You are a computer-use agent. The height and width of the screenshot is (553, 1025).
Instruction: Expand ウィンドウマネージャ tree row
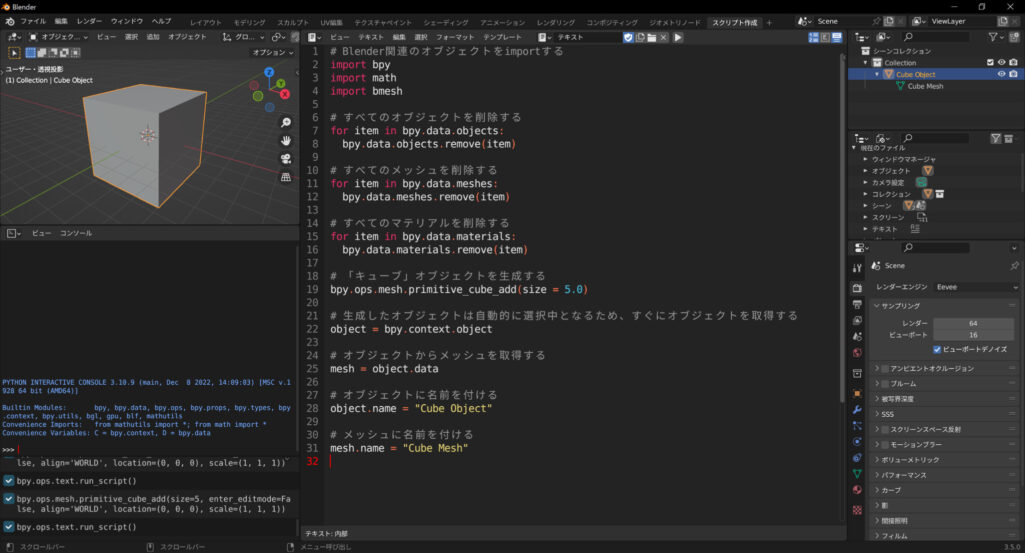point(865,159)
